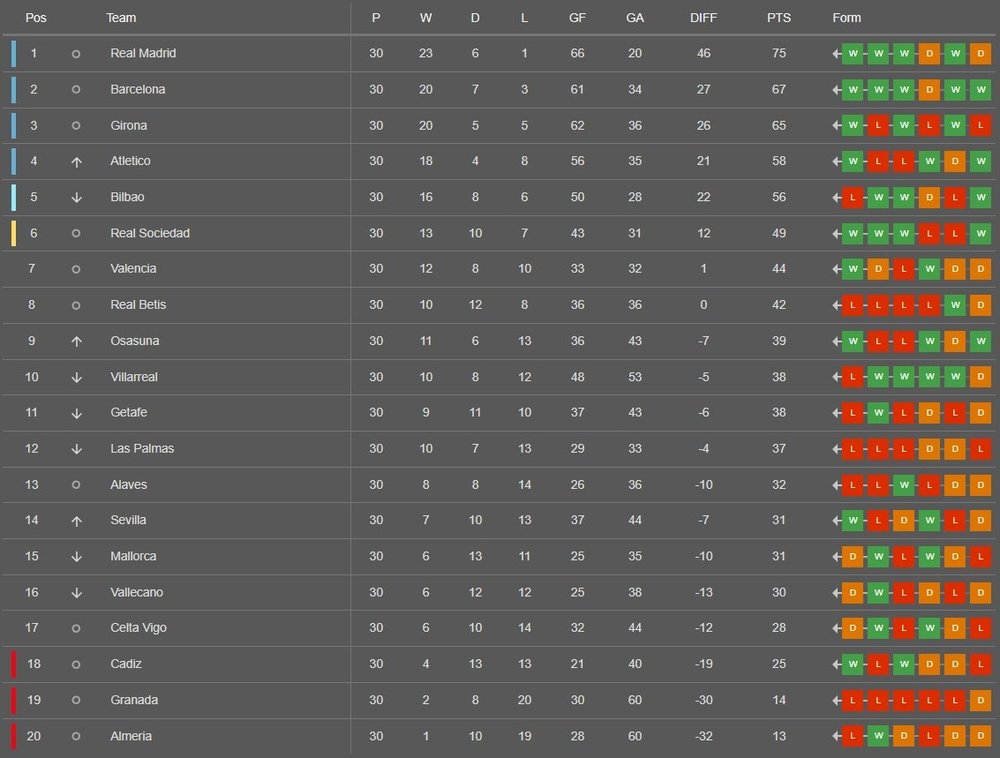The width and height of the screenshot is (1000, 758).
Task: Click Sevilla's up-arrow movement icon
Action: click(76, 520)
